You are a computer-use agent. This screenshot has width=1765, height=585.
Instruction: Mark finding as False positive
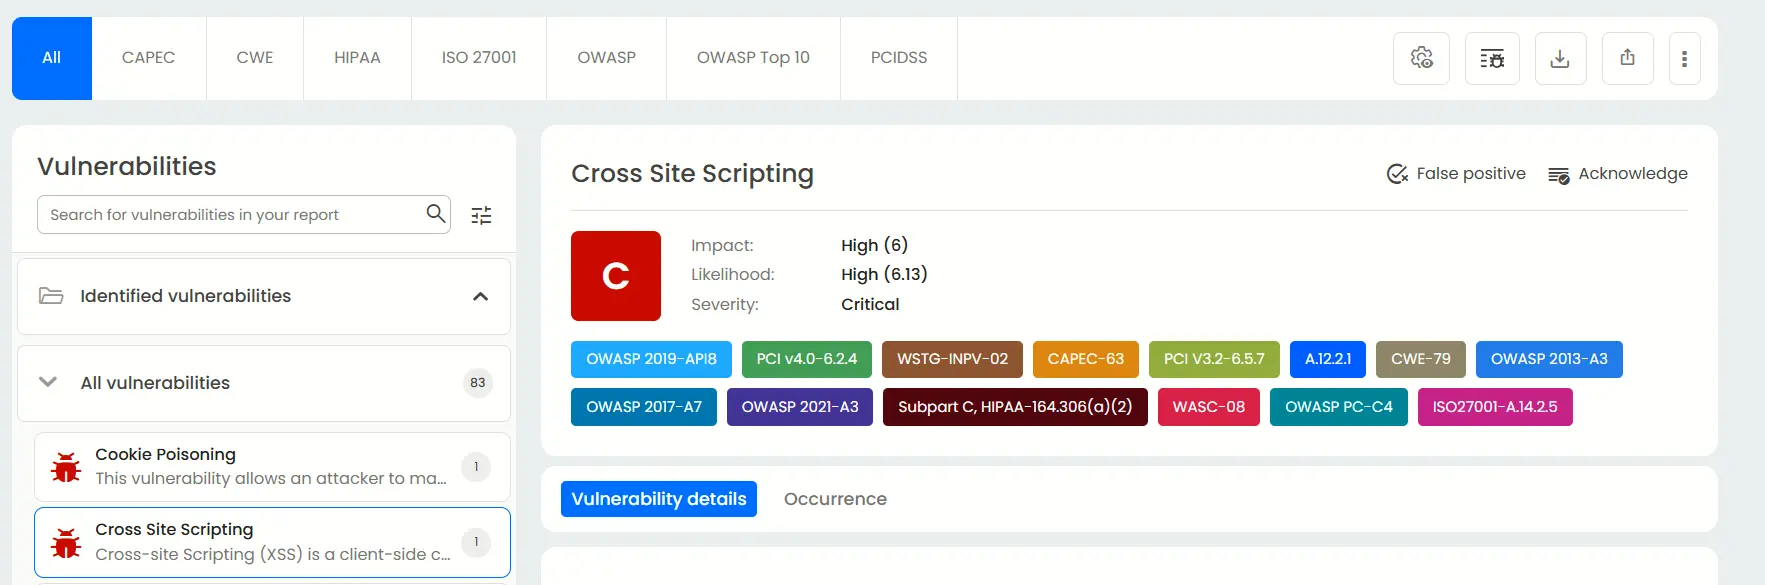pos(1456,174)
